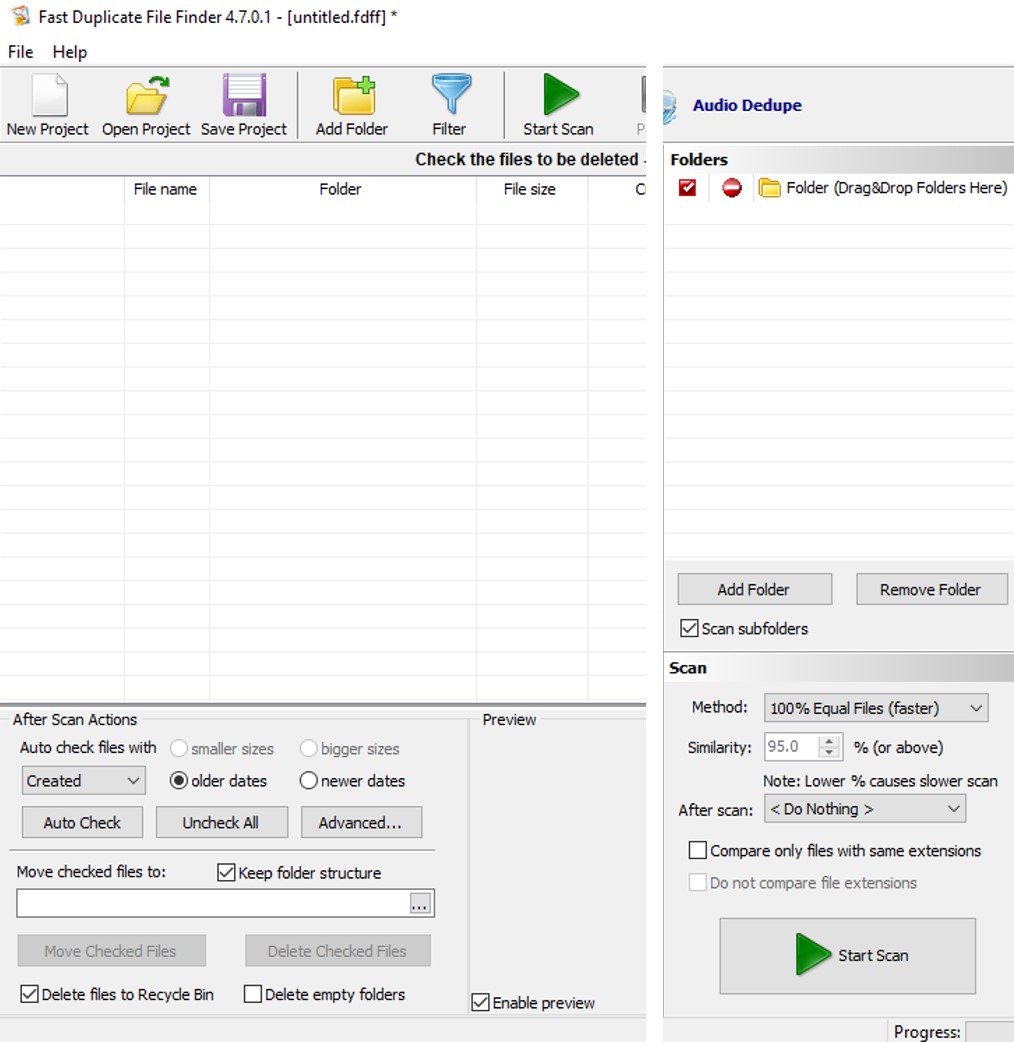Open the Method dropdown in the Scan panel

click(876, 708)
